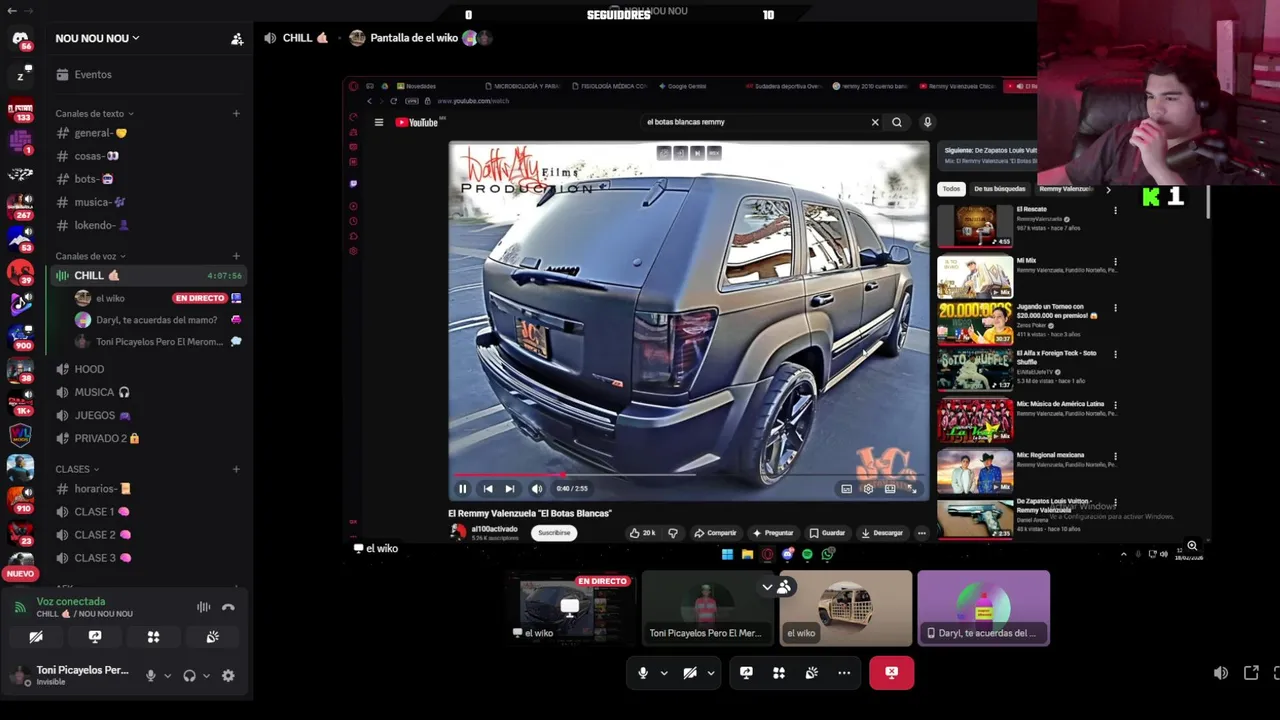Image resolution: width=1280 pixels, height=720 pixels.
Task: Open the general text channel
Action: [147, 133]
